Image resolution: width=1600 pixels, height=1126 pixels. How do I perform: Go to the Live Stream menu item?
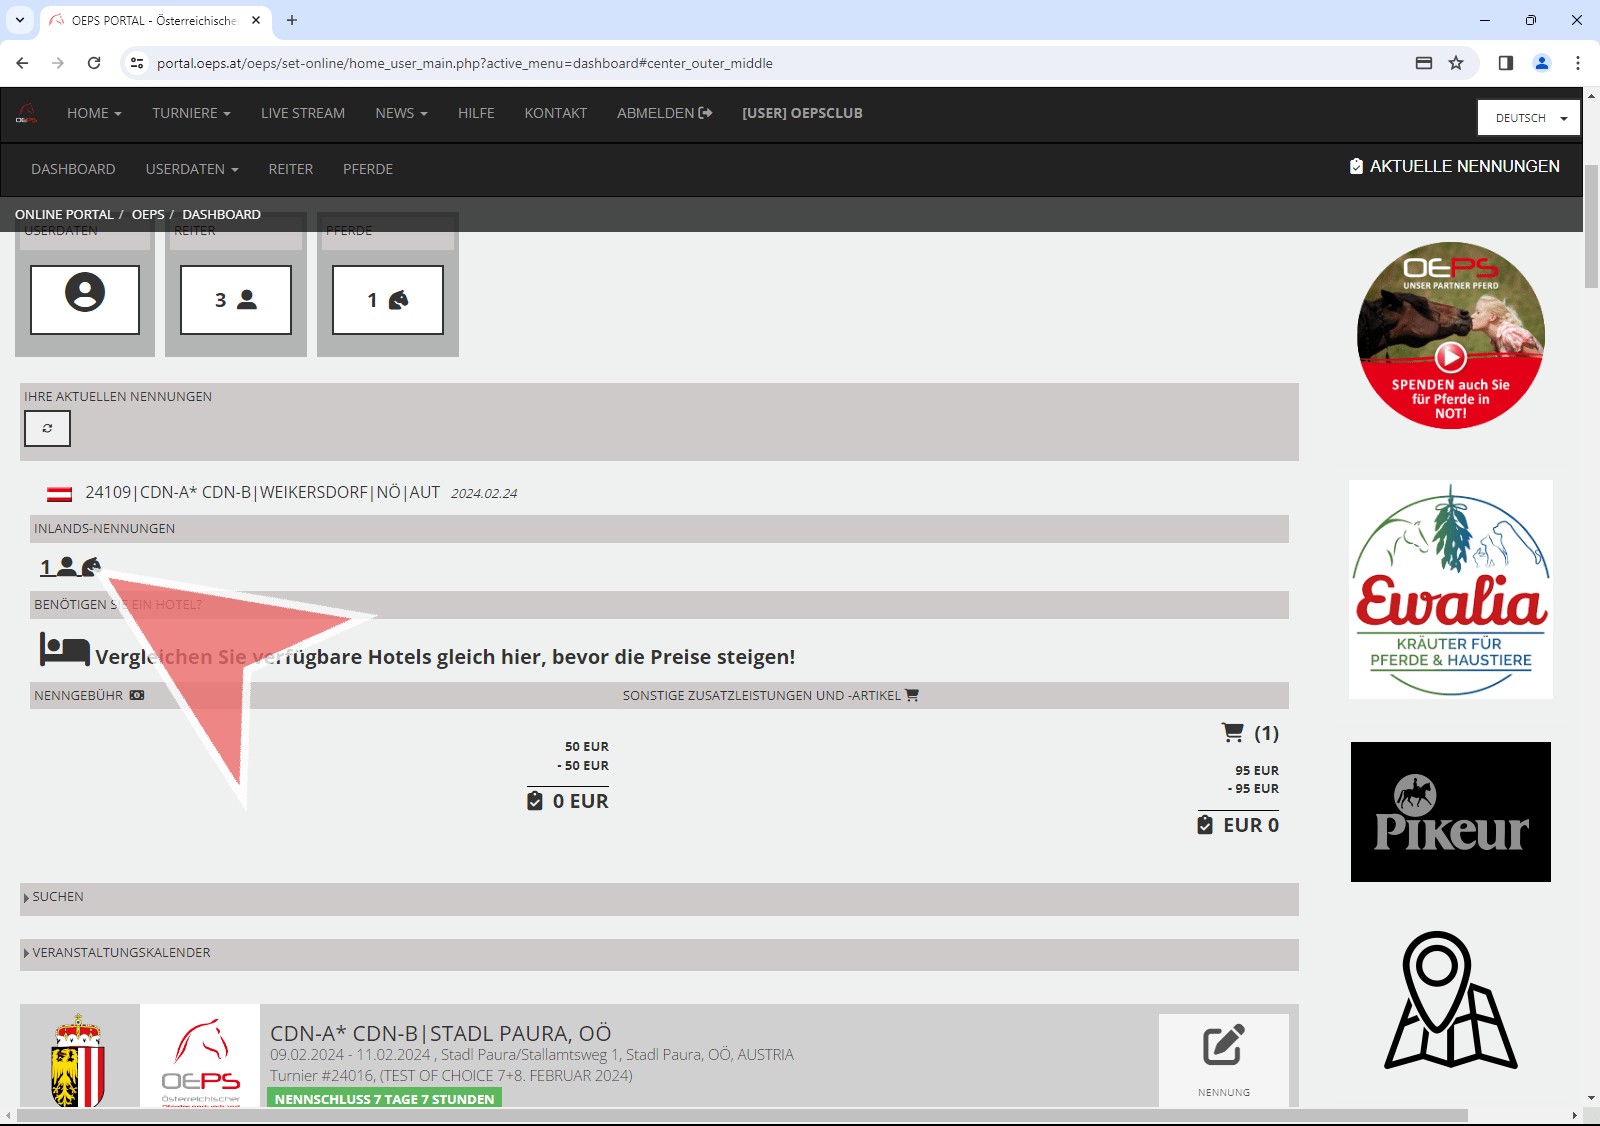point(303,114)
